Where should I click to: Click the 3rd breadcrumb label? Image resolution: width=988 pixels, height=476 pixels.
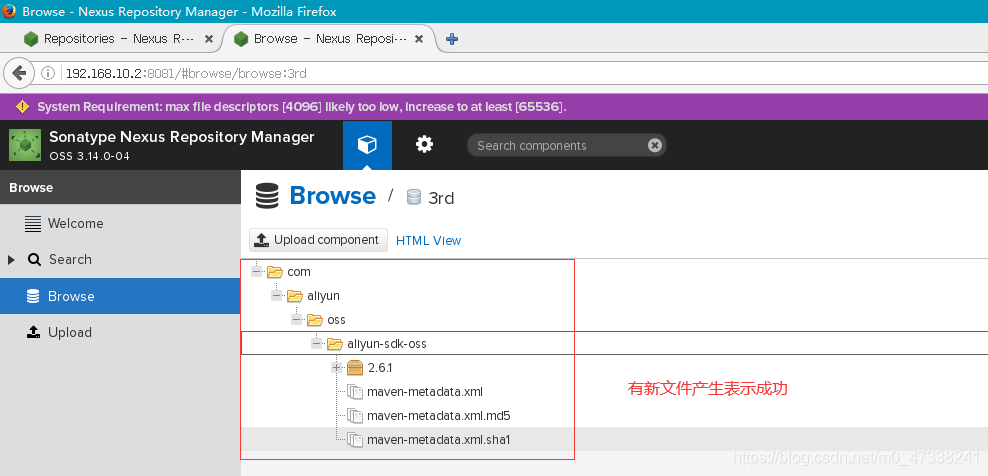[x=441, y=198]
